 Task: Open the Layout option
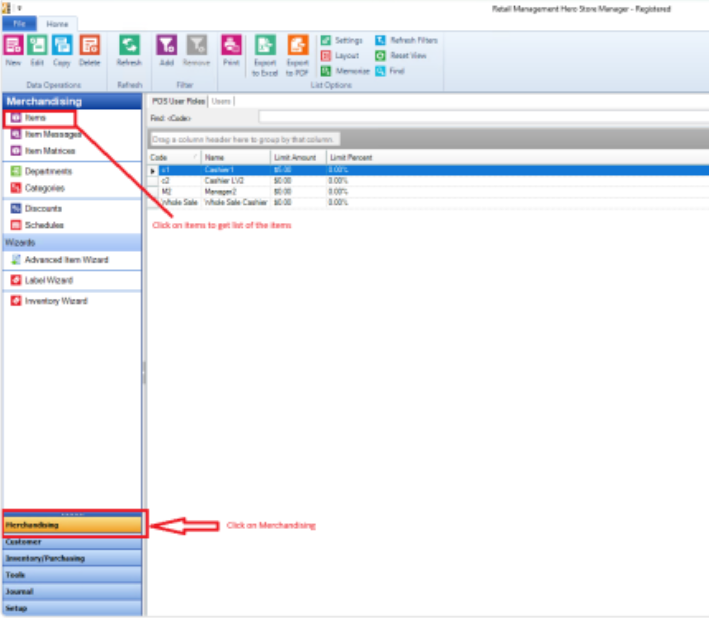(x=340, y=56)
